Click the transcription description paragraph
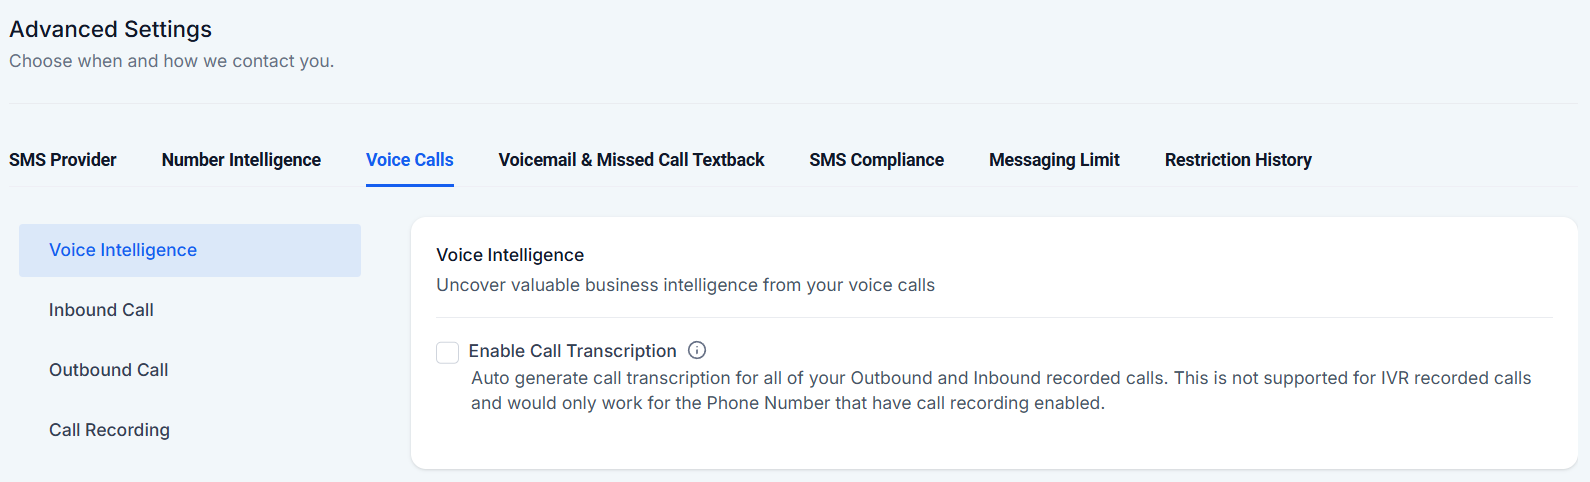1590x482 pixels. (x=1000, y=390)
